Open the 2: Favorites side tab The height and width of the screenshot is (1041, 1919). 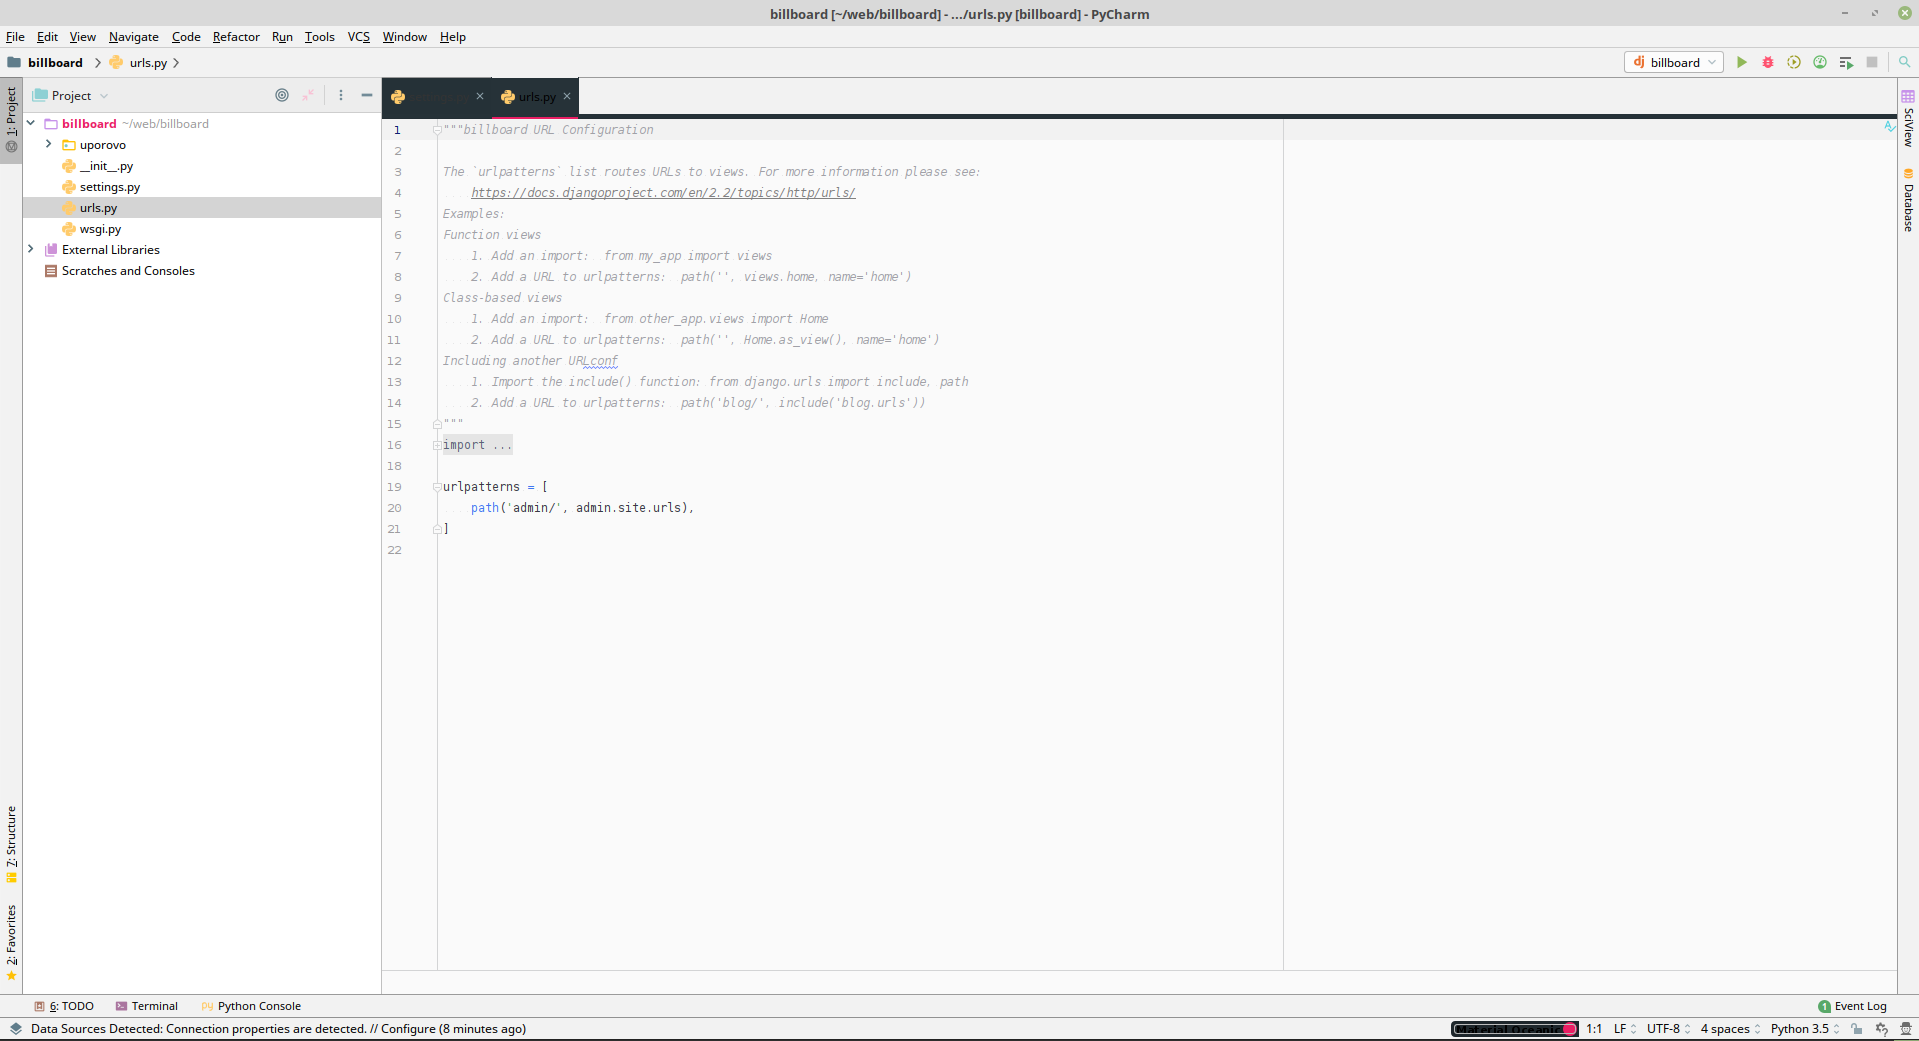[11, 943]
